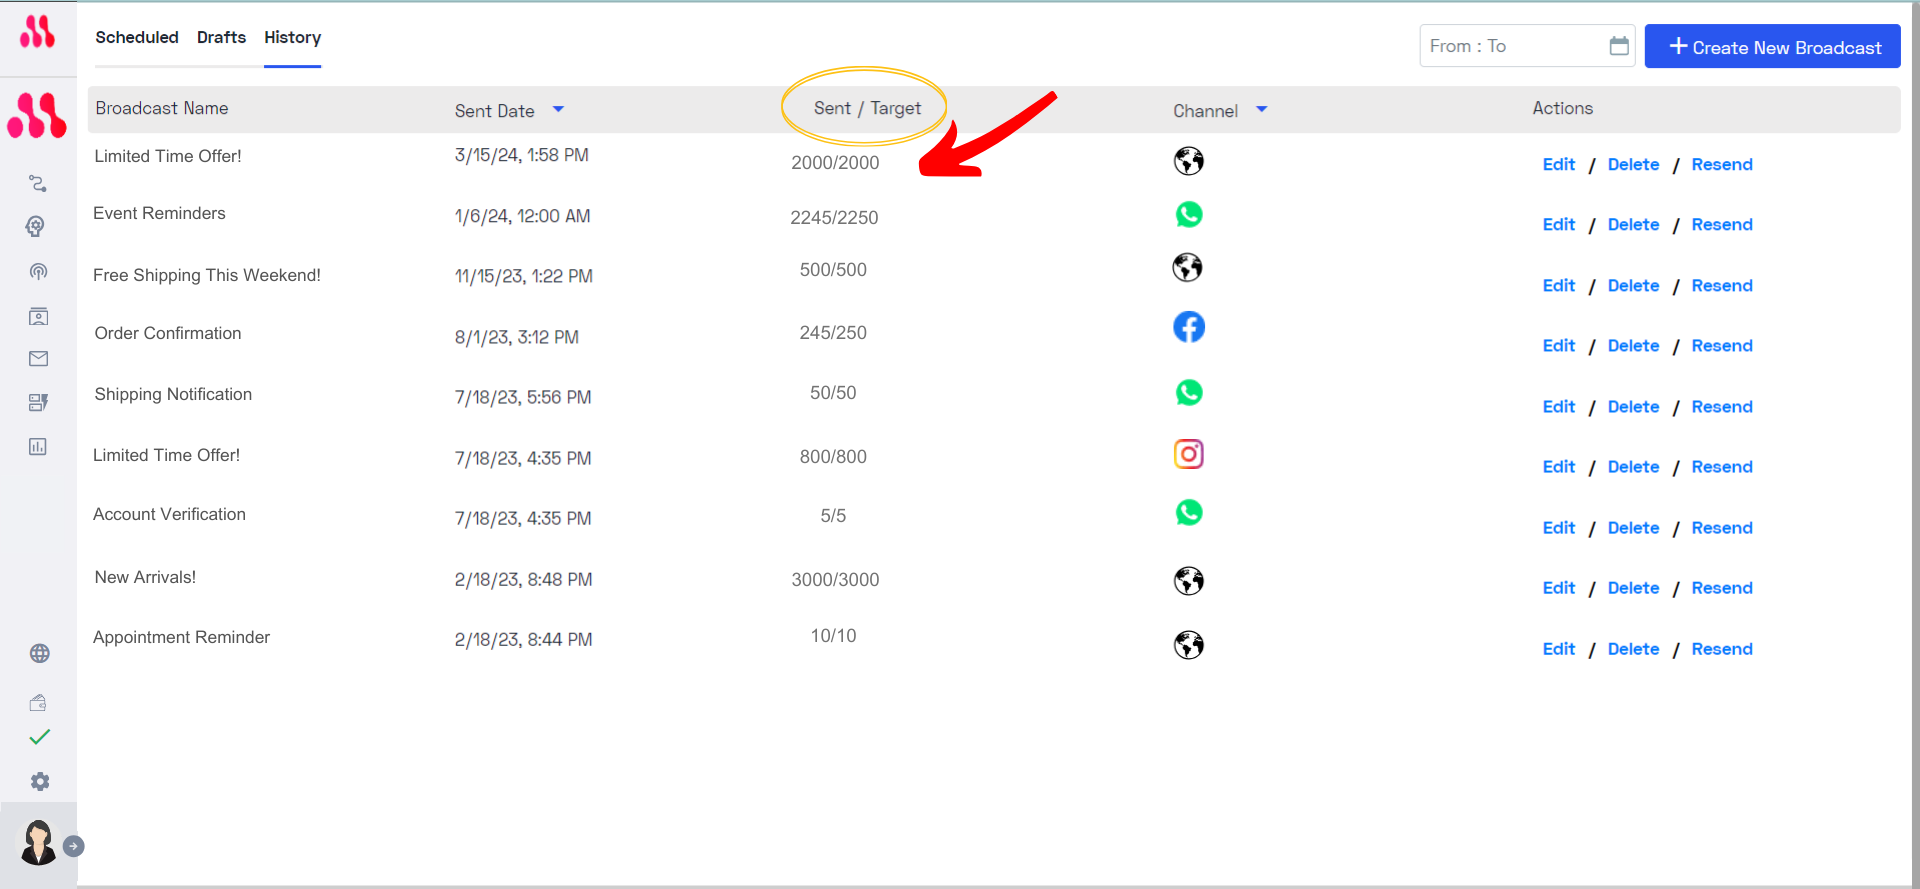Select the Account Verification broadcast name
Viewport: 1920px width, 889px height.
pos(169,514)
